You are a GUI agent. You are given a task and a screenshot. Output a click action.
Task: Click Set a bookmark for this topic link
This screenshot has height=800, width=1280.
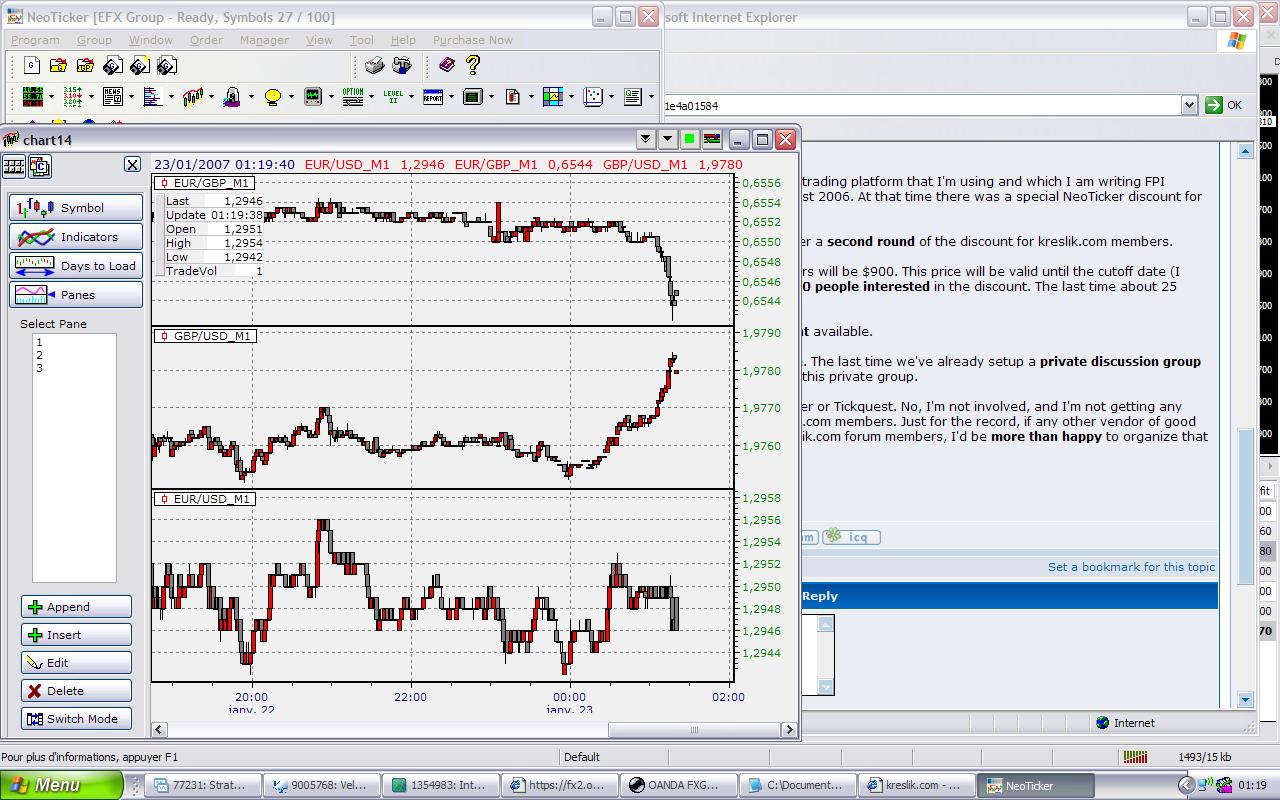tap(1131, 567)
